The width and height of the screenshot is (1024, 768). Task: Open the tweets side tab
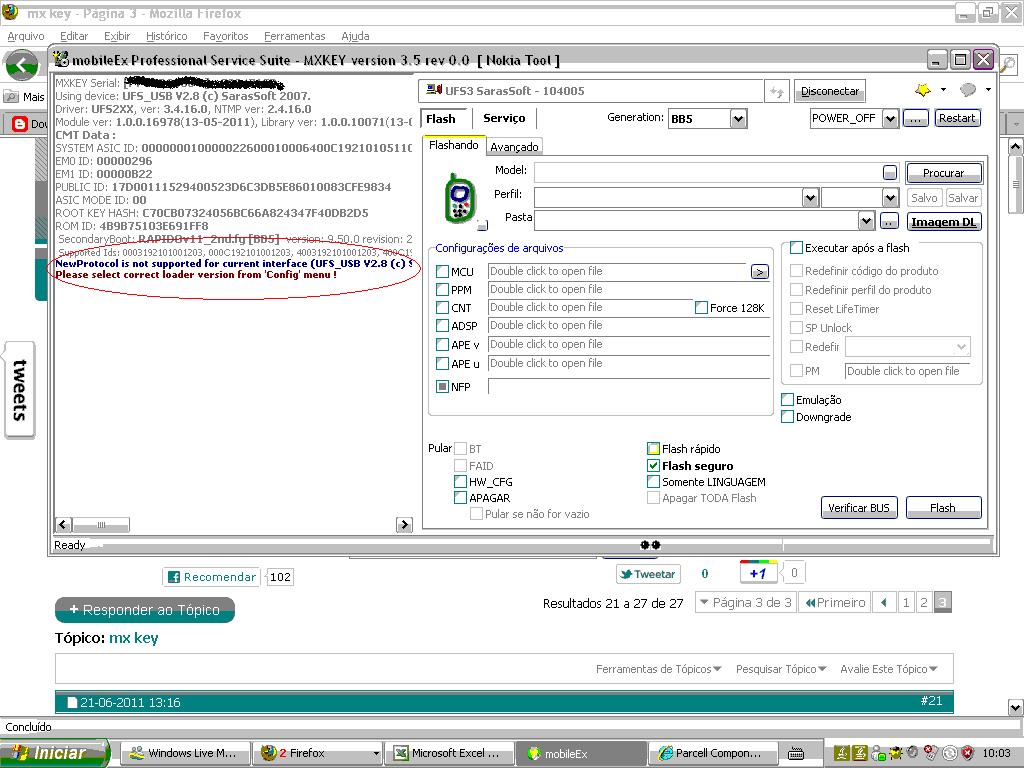point(20,390)
